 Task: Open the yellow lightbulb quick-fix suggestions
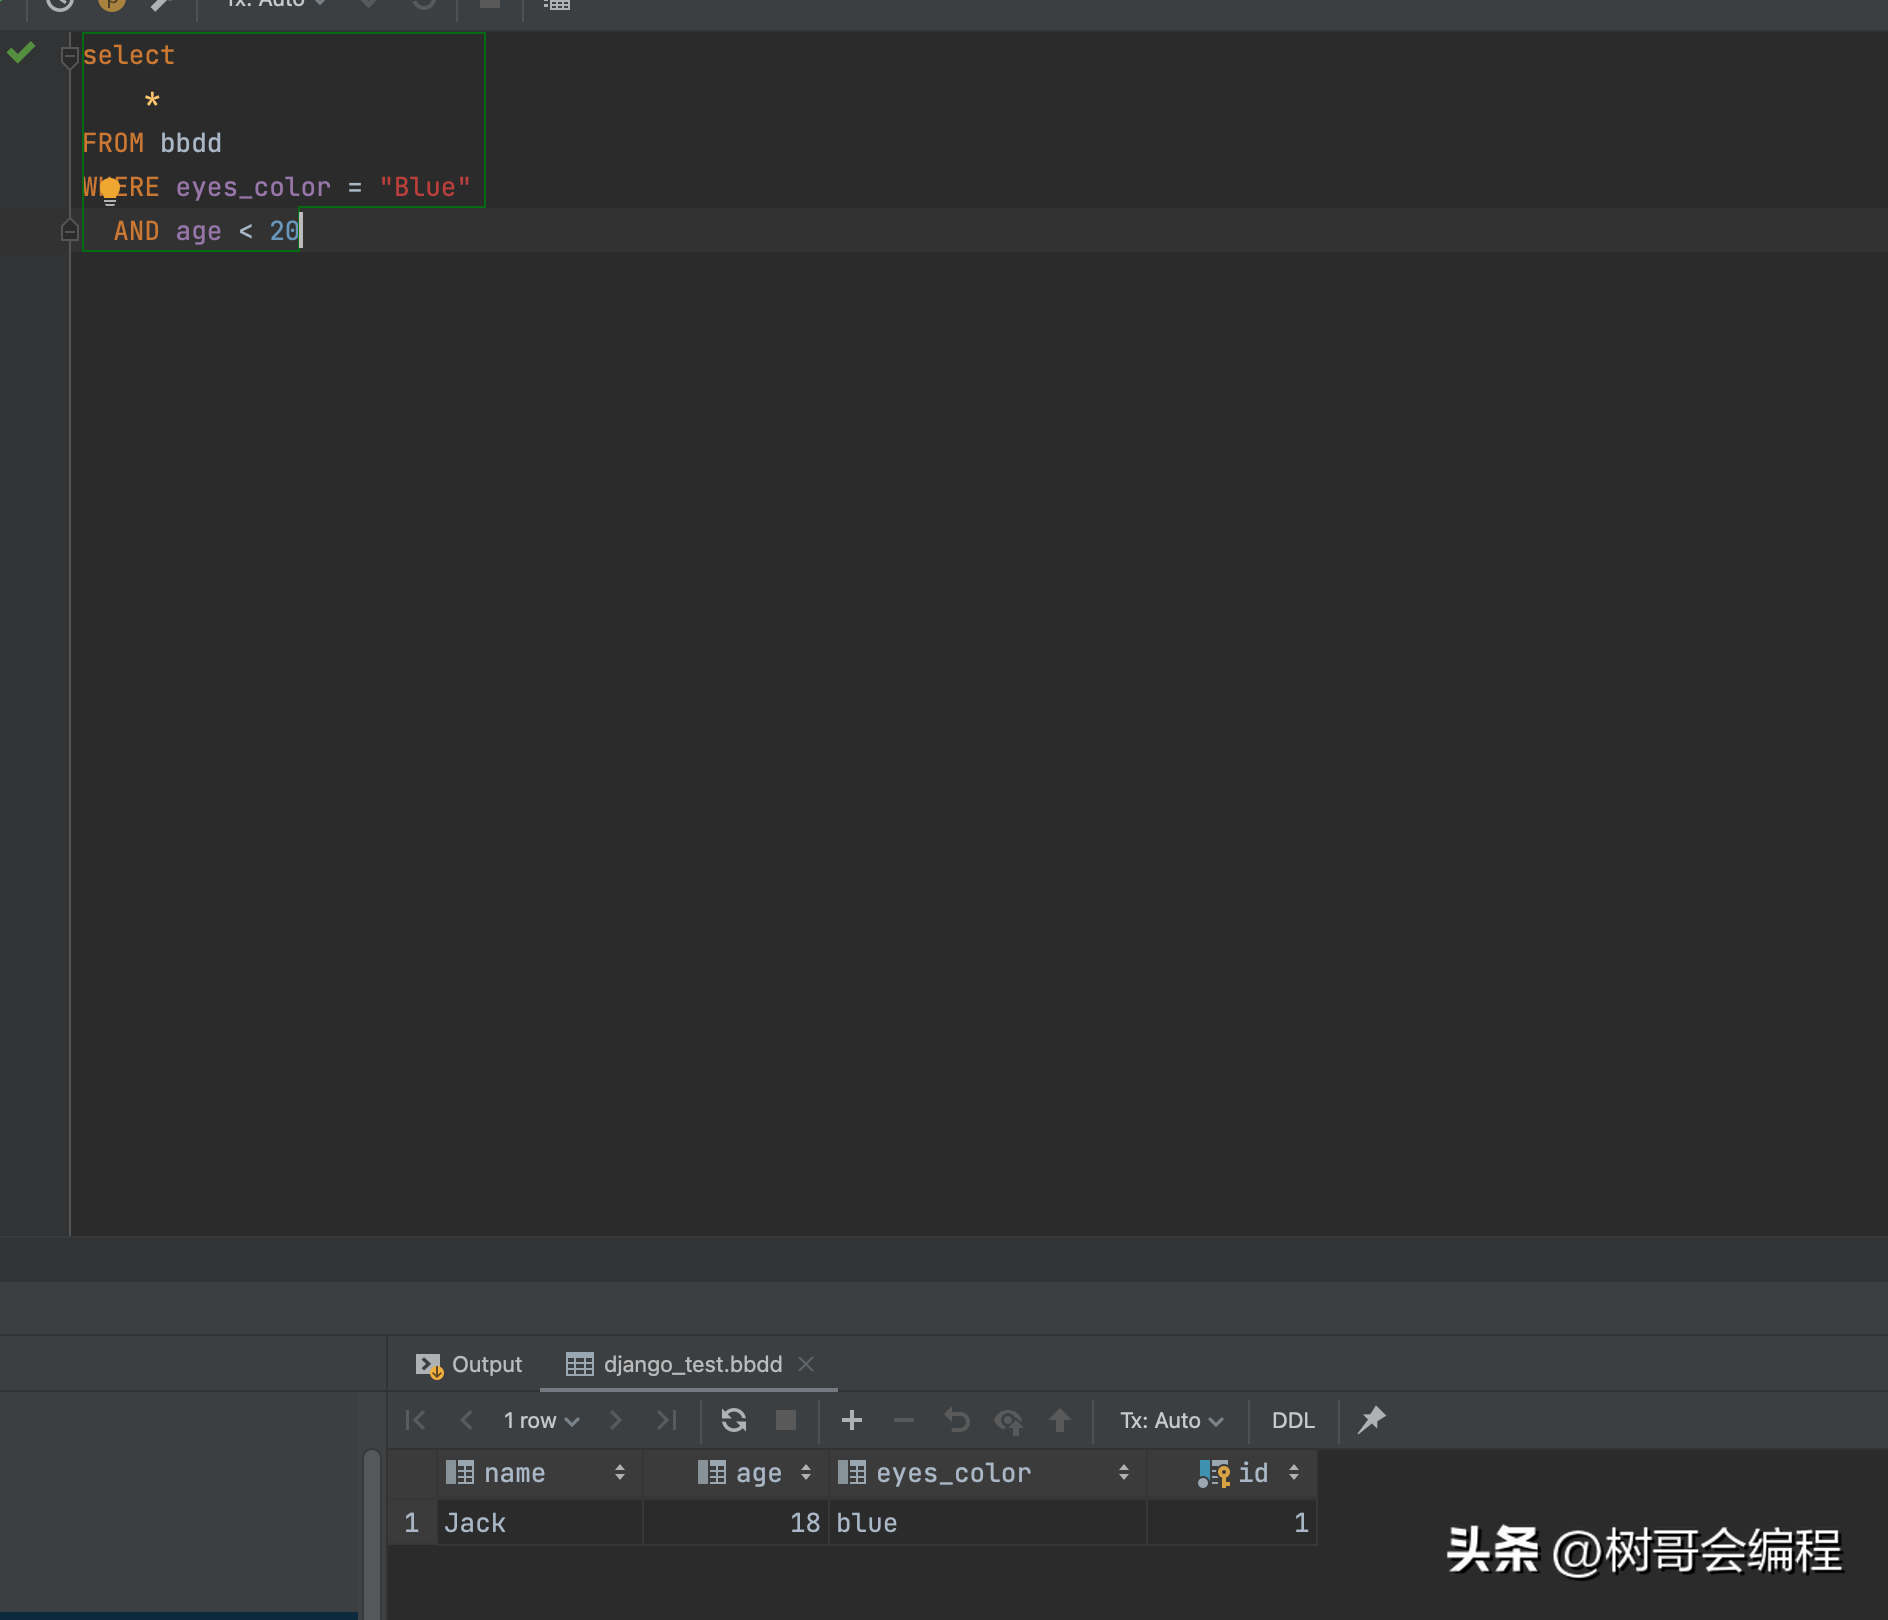pyautogui.click(x=110, y=189)
